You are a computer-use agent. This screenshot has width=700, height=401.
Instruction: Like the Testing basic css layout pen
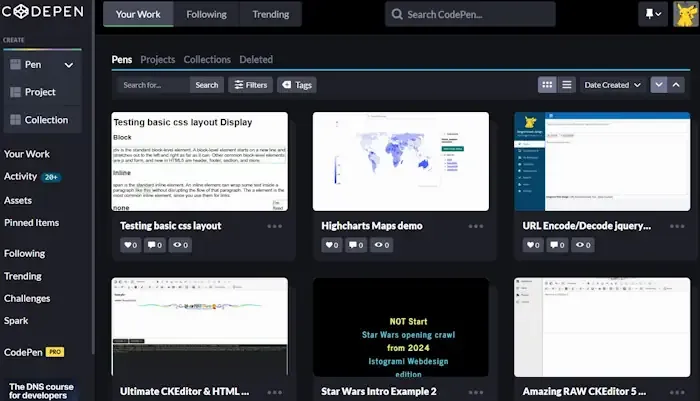coord(130,245)
